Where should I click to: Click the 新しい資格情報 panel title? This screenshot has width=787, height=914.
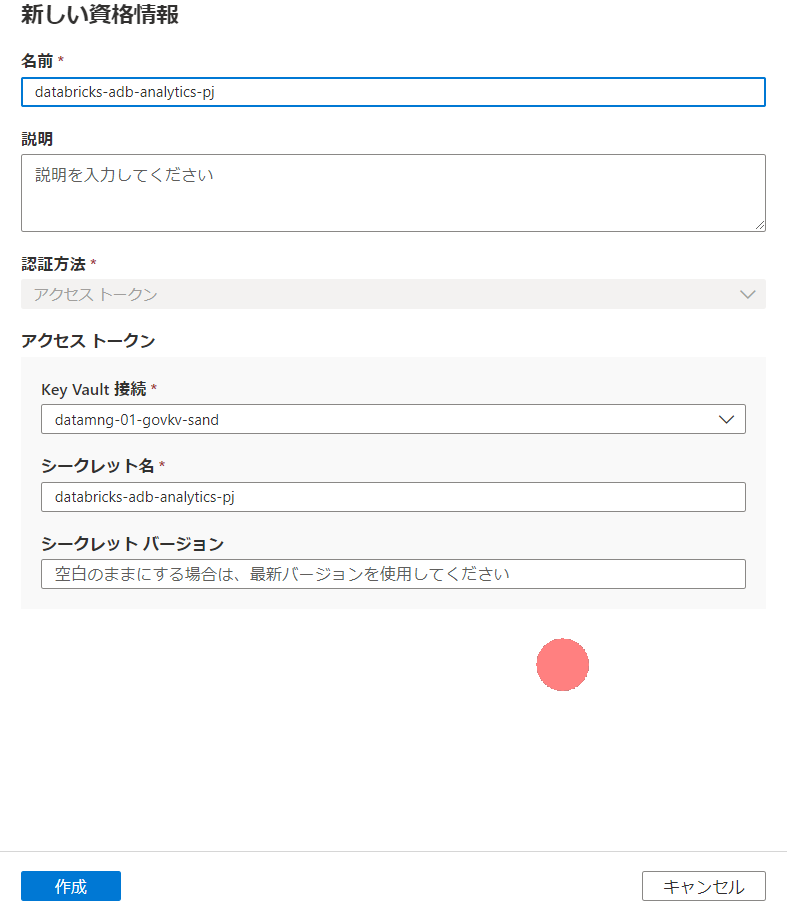click(x=100, y=15)
